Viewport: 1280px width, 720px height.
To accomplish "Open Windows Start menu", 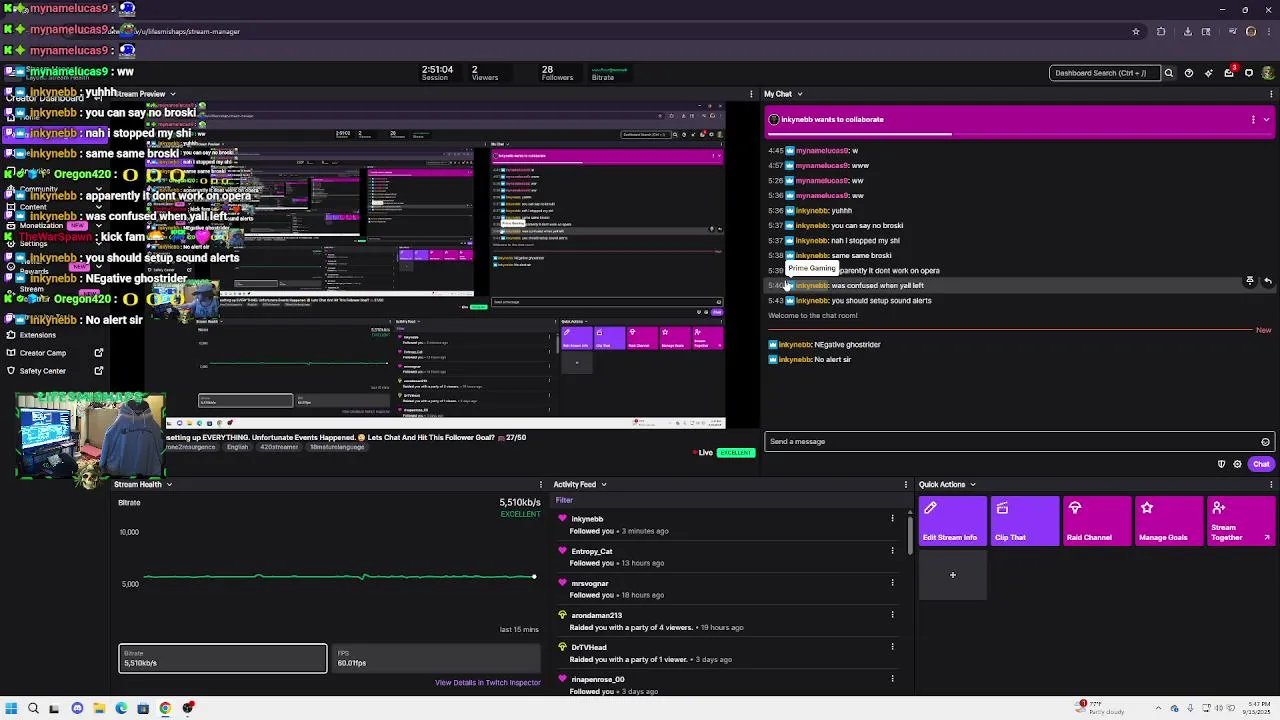I will (x=11, y=708).
